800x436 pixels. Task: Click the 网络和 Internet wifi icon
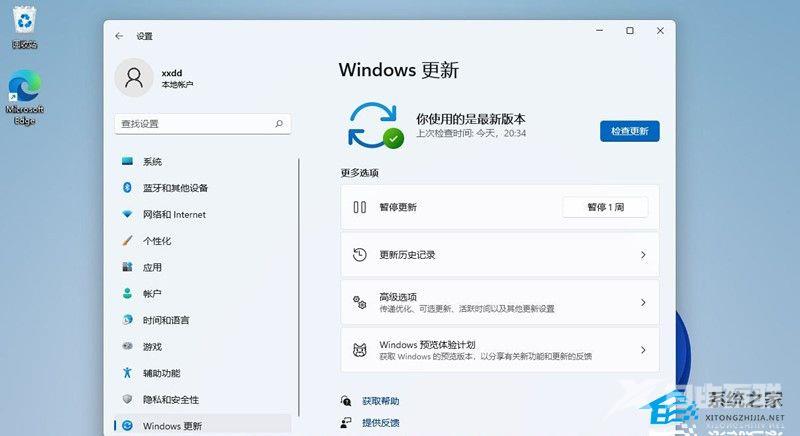(128, 214)
